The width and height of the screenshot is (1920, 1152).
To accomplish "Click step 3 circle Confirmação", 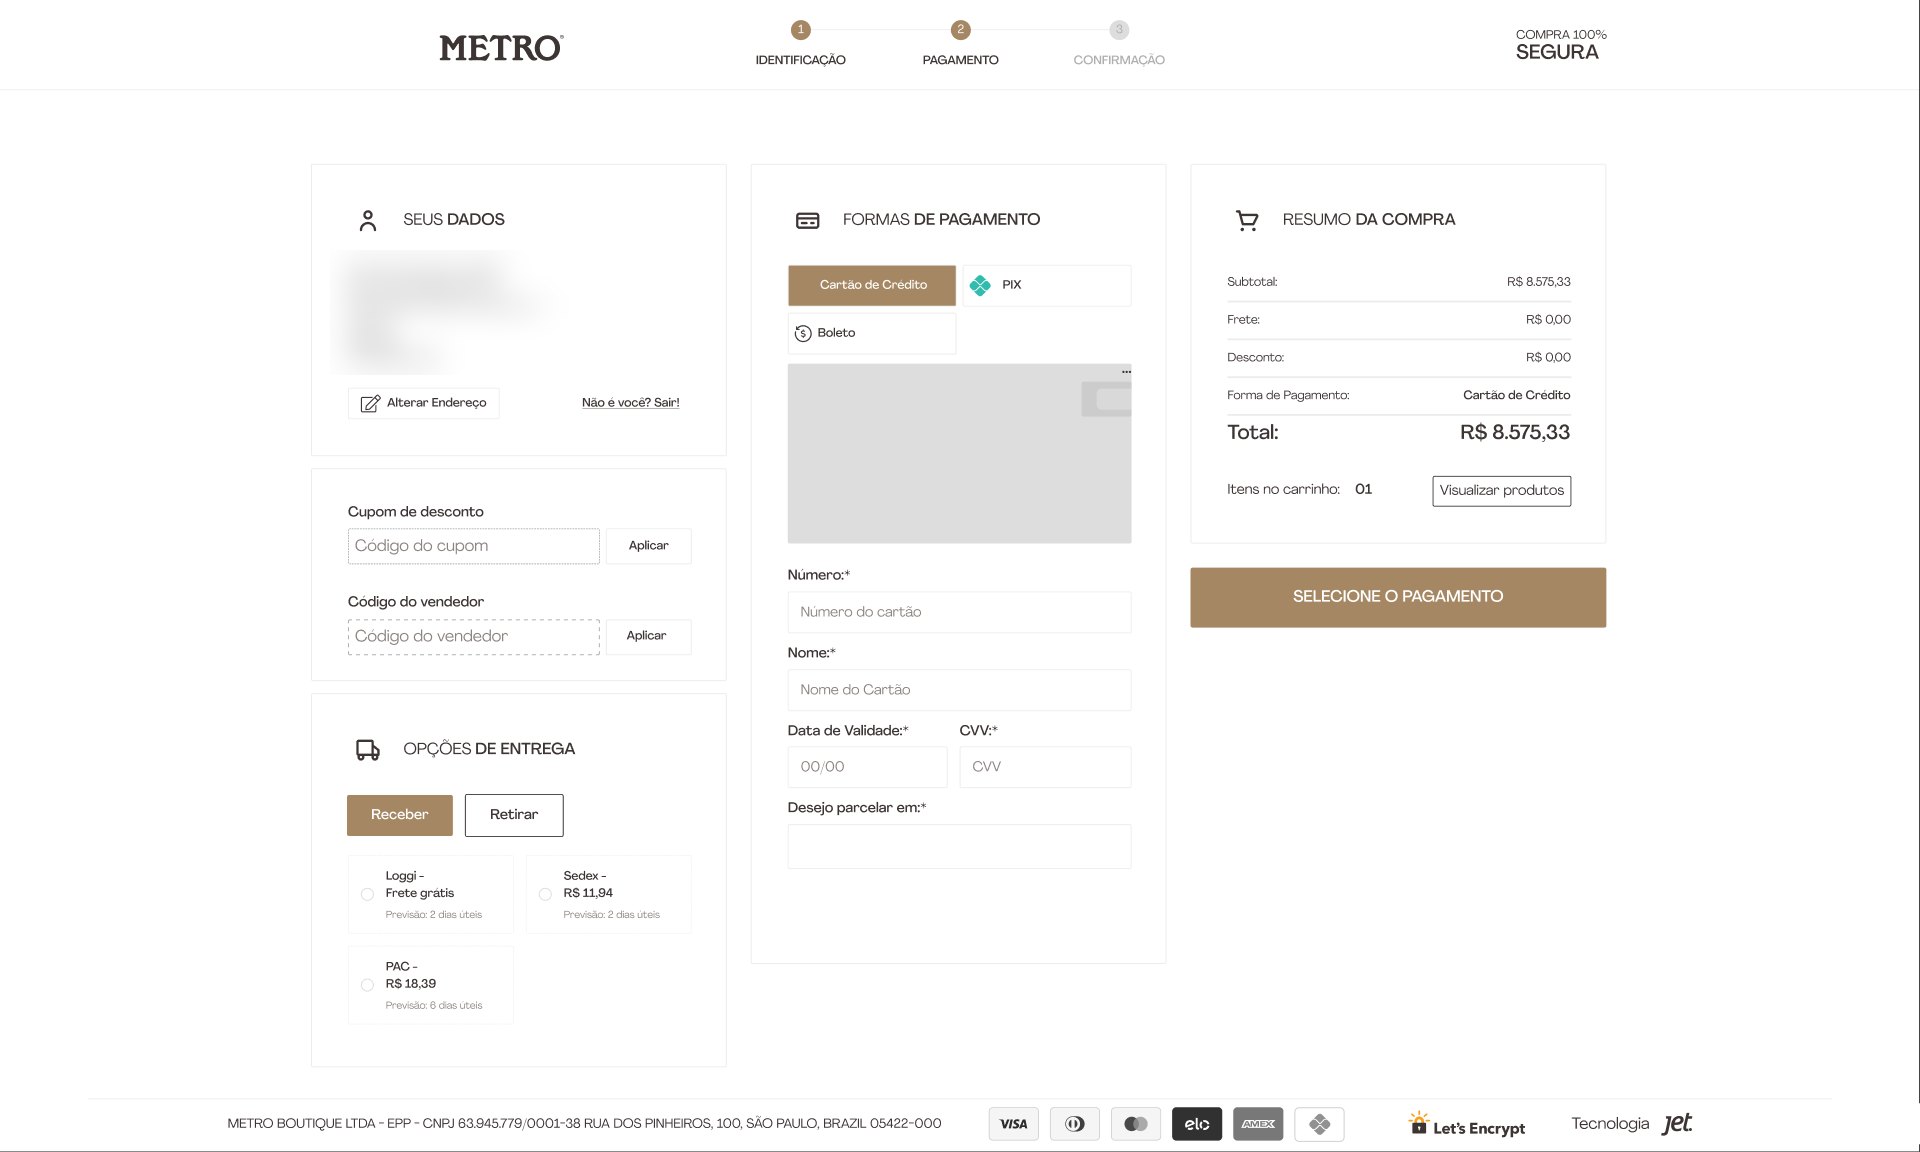I will (x=1119, y=30).
